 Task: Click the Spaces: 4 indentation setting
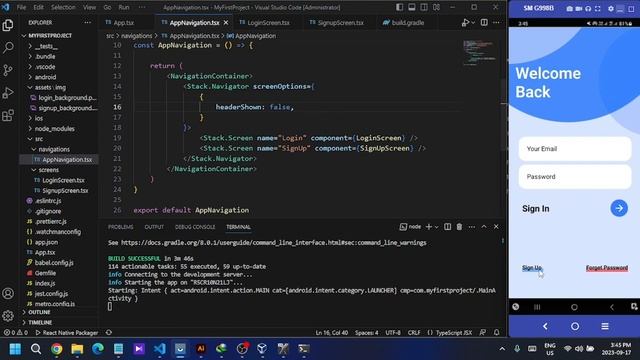366,333
